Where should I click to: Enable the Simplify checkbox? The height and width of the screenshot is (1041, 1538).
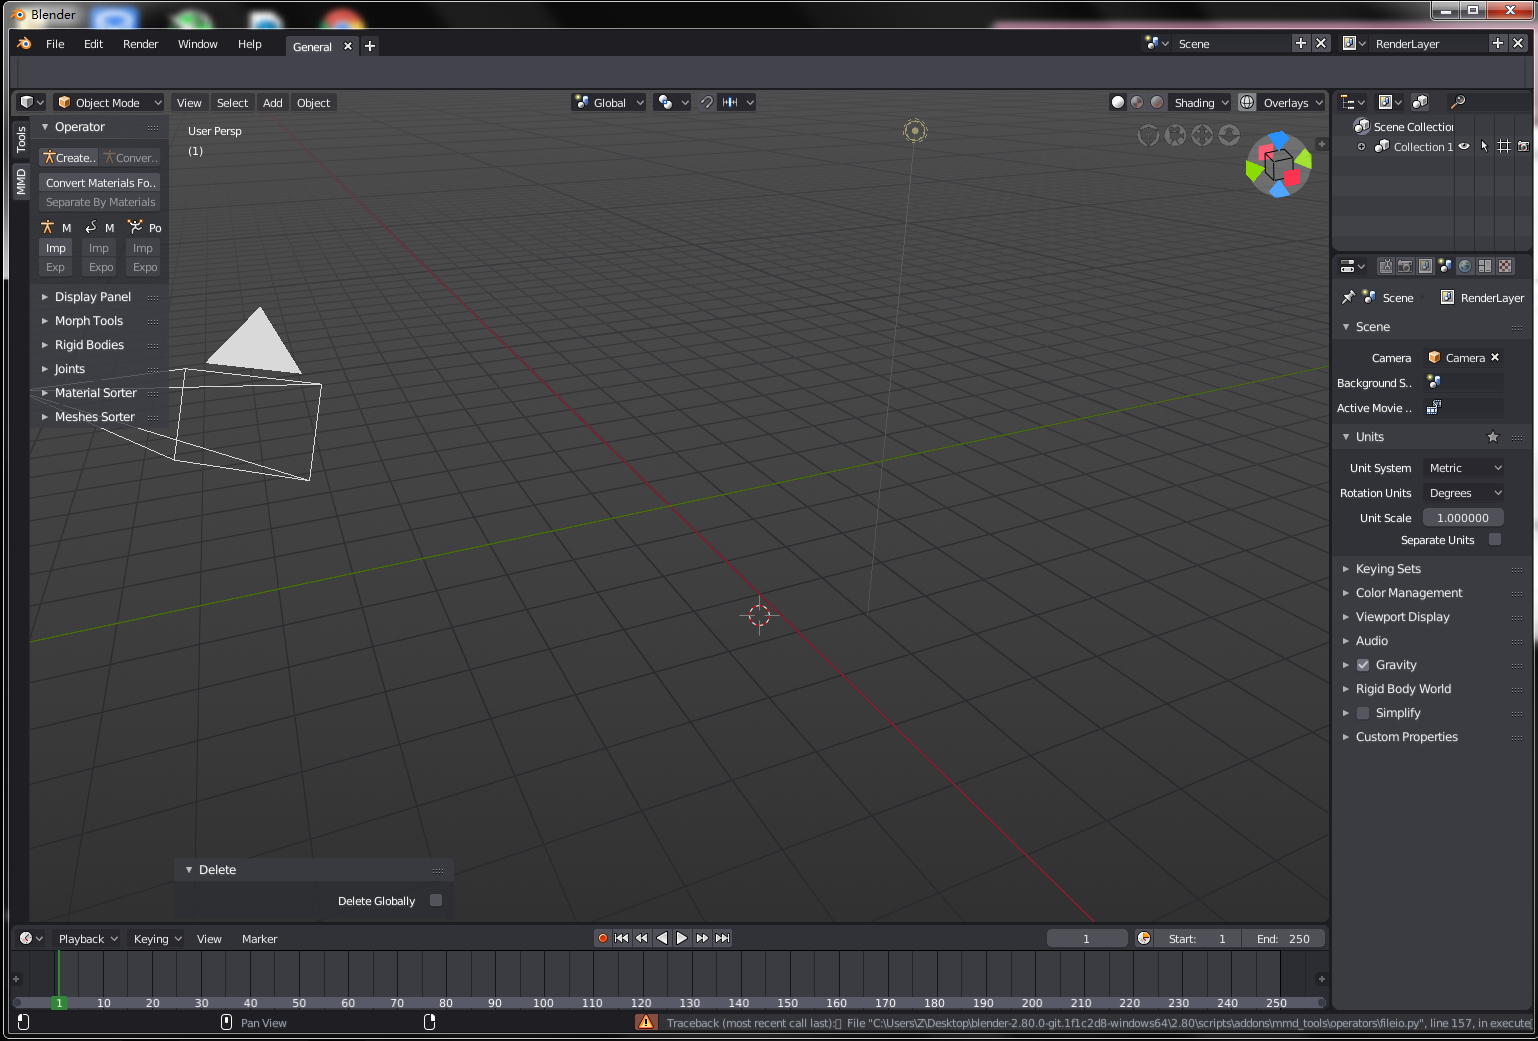pyautogui.click(x=1363, y=713)
